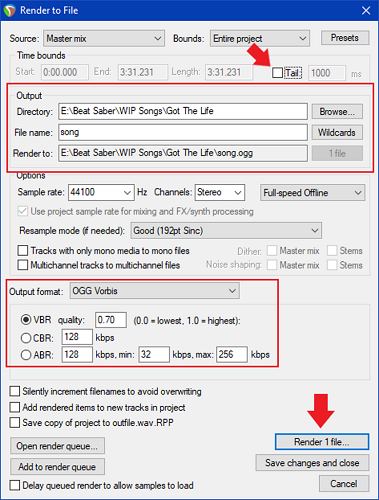Enable the Tail checkbox

(x=277, y=73)
